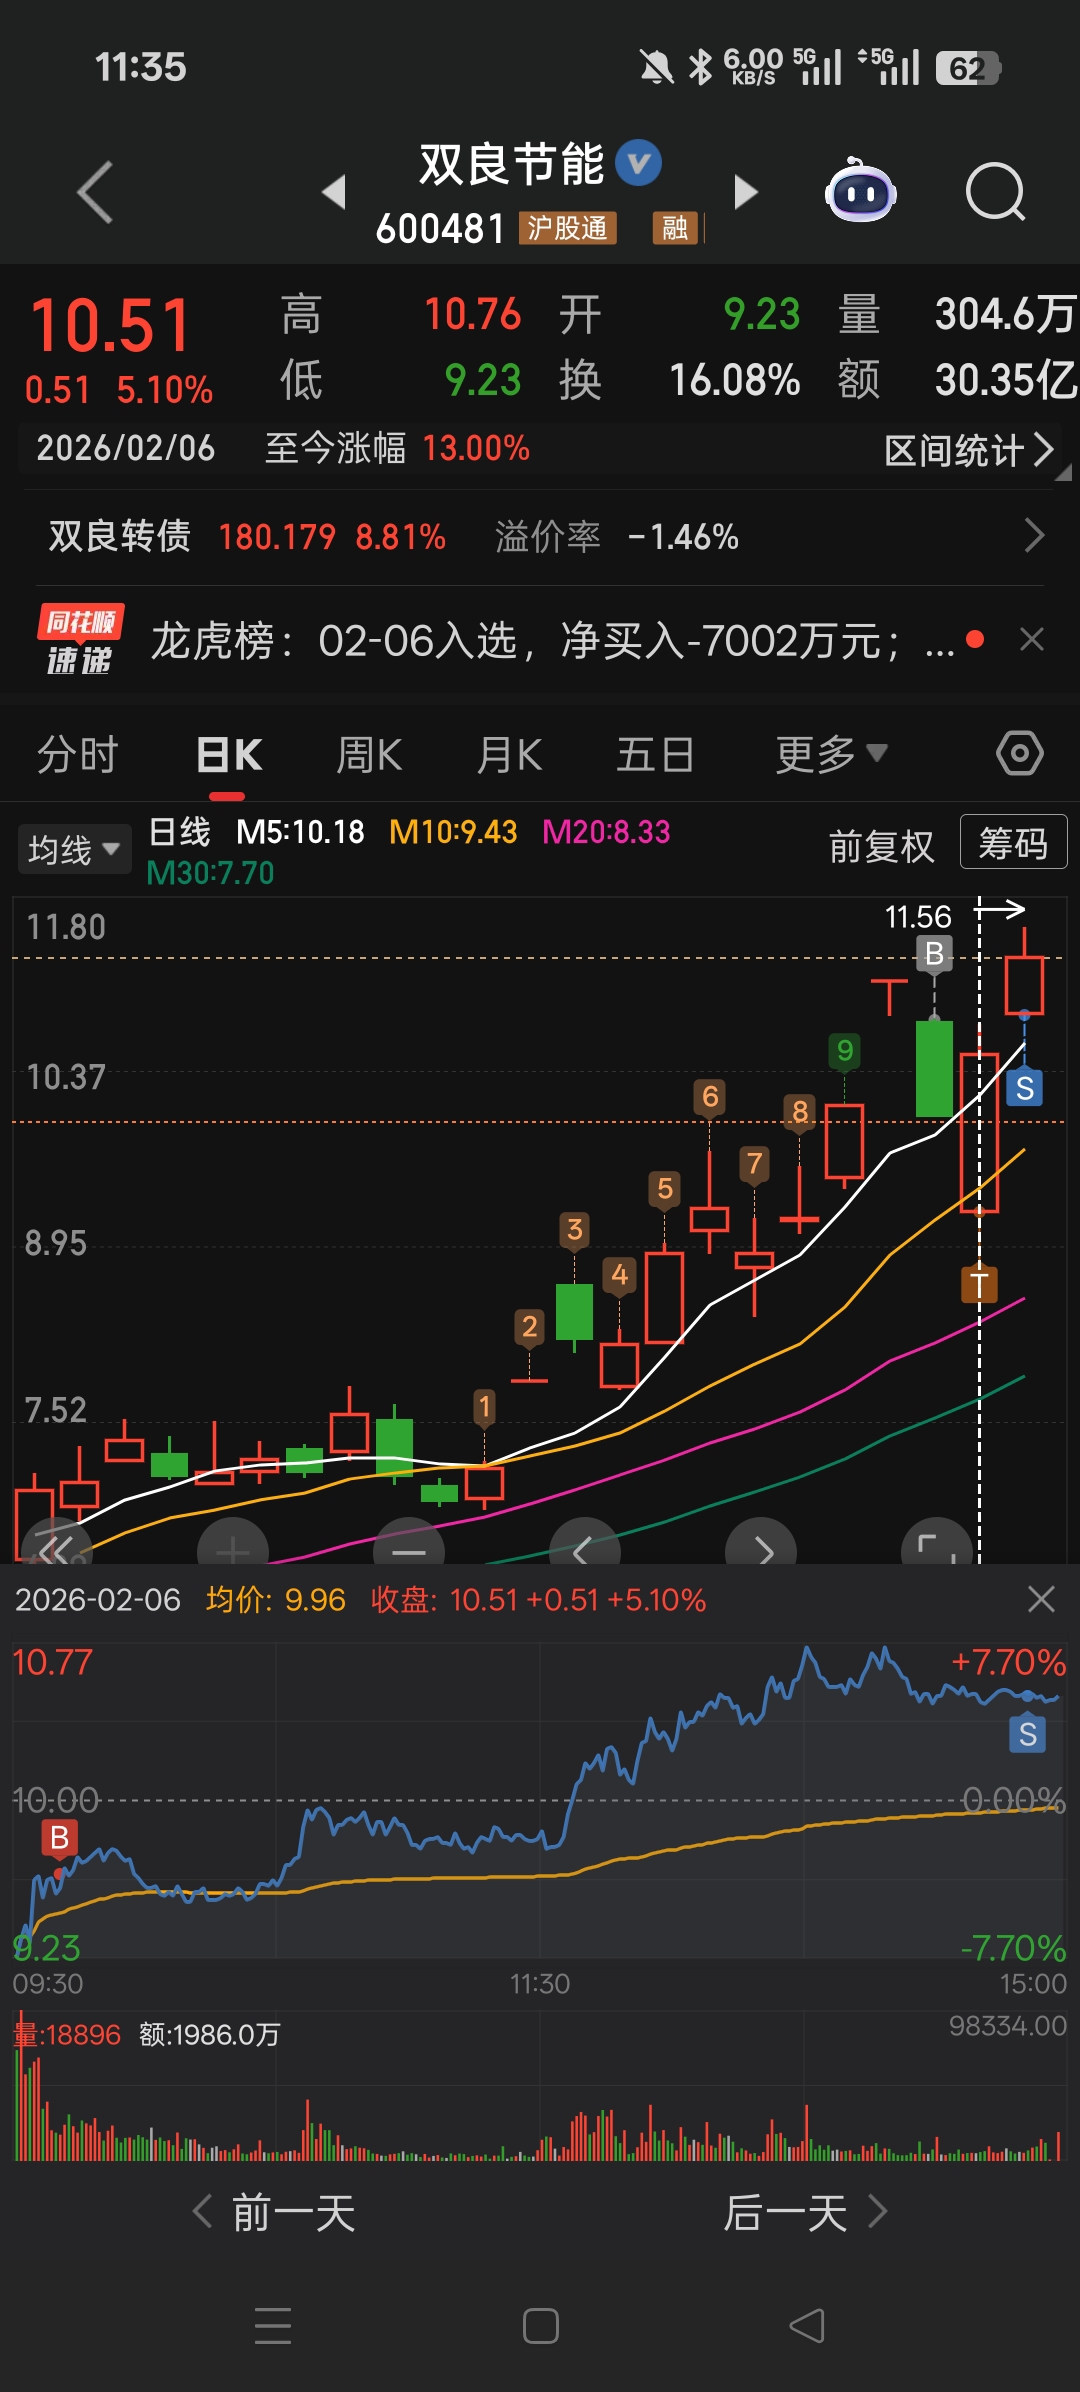Open 同花顺速递 龙虎榜 news item
The width and height of the screenshot is (1080, 2392).
[x=500, y=640]
